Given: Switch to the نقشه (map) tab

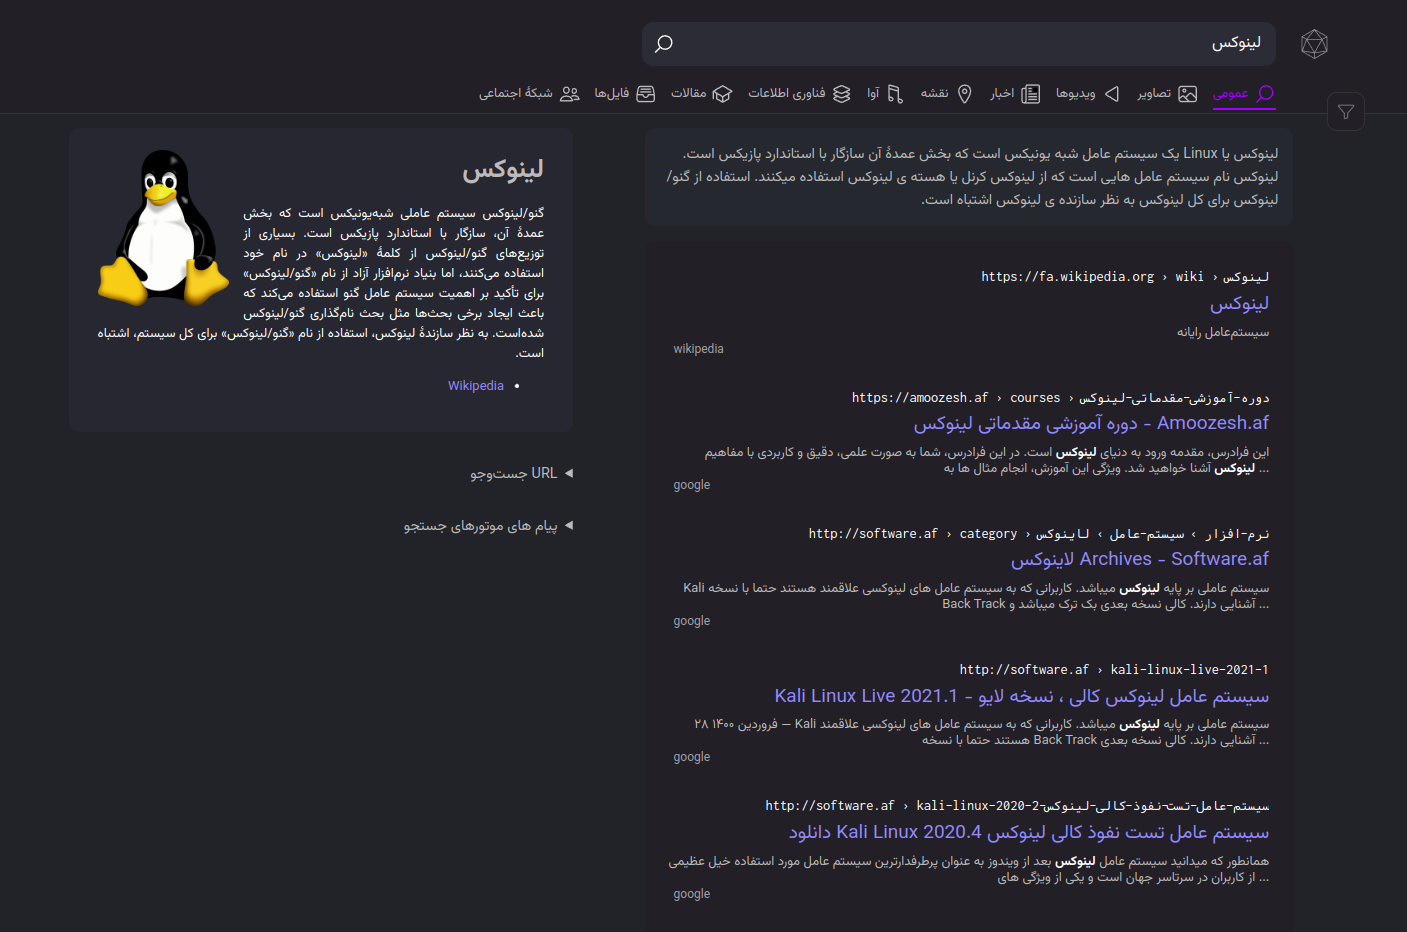Looking at the screenshot, I should (946, 94).
